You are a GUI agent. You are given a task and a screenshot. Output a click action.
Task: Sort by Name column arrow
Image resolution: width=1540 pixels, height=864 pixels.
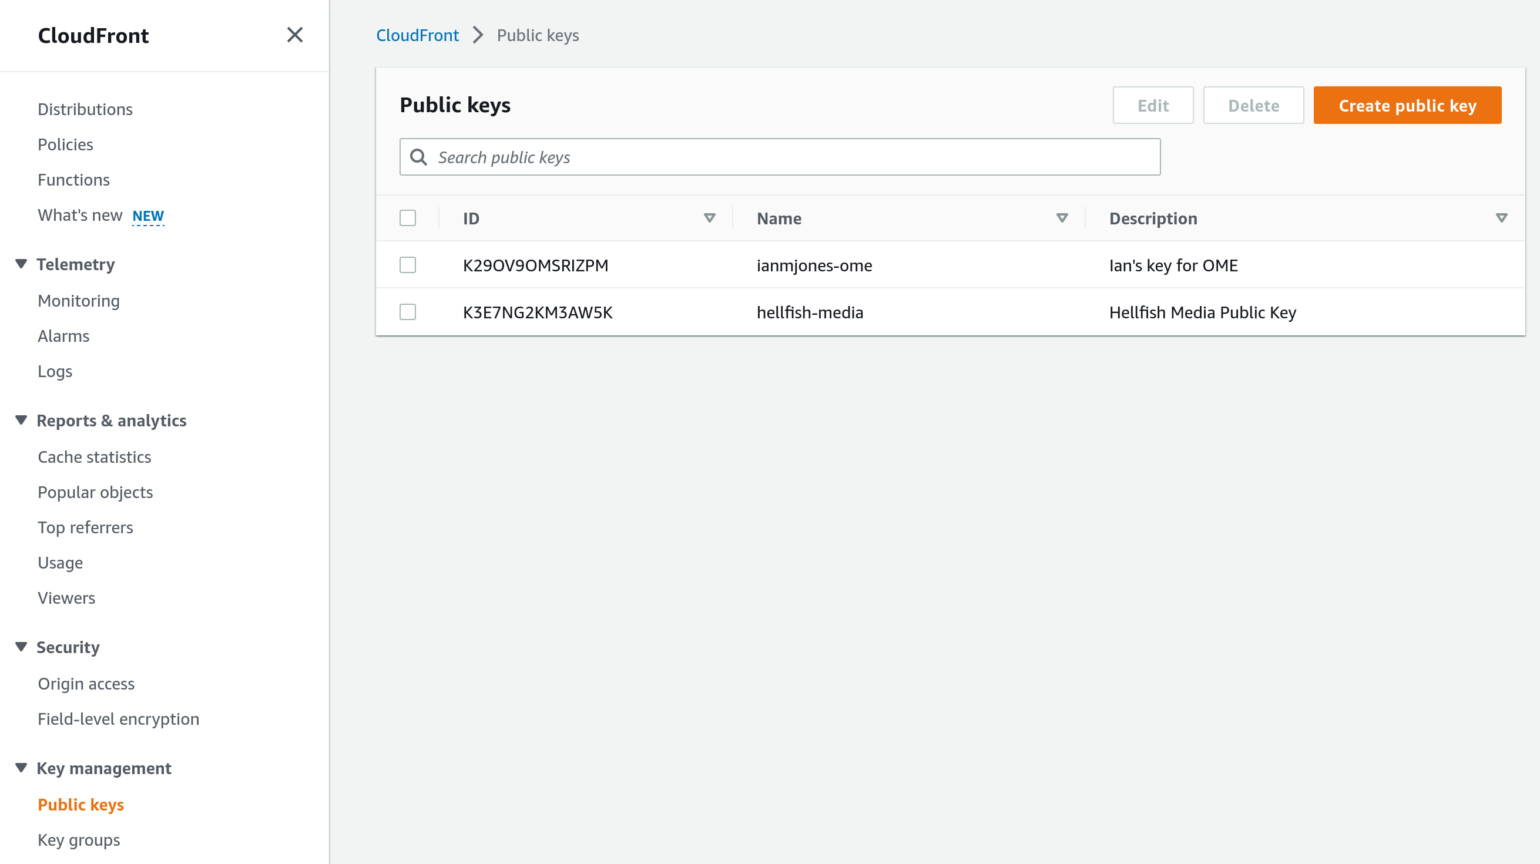tap(1062, 218)
